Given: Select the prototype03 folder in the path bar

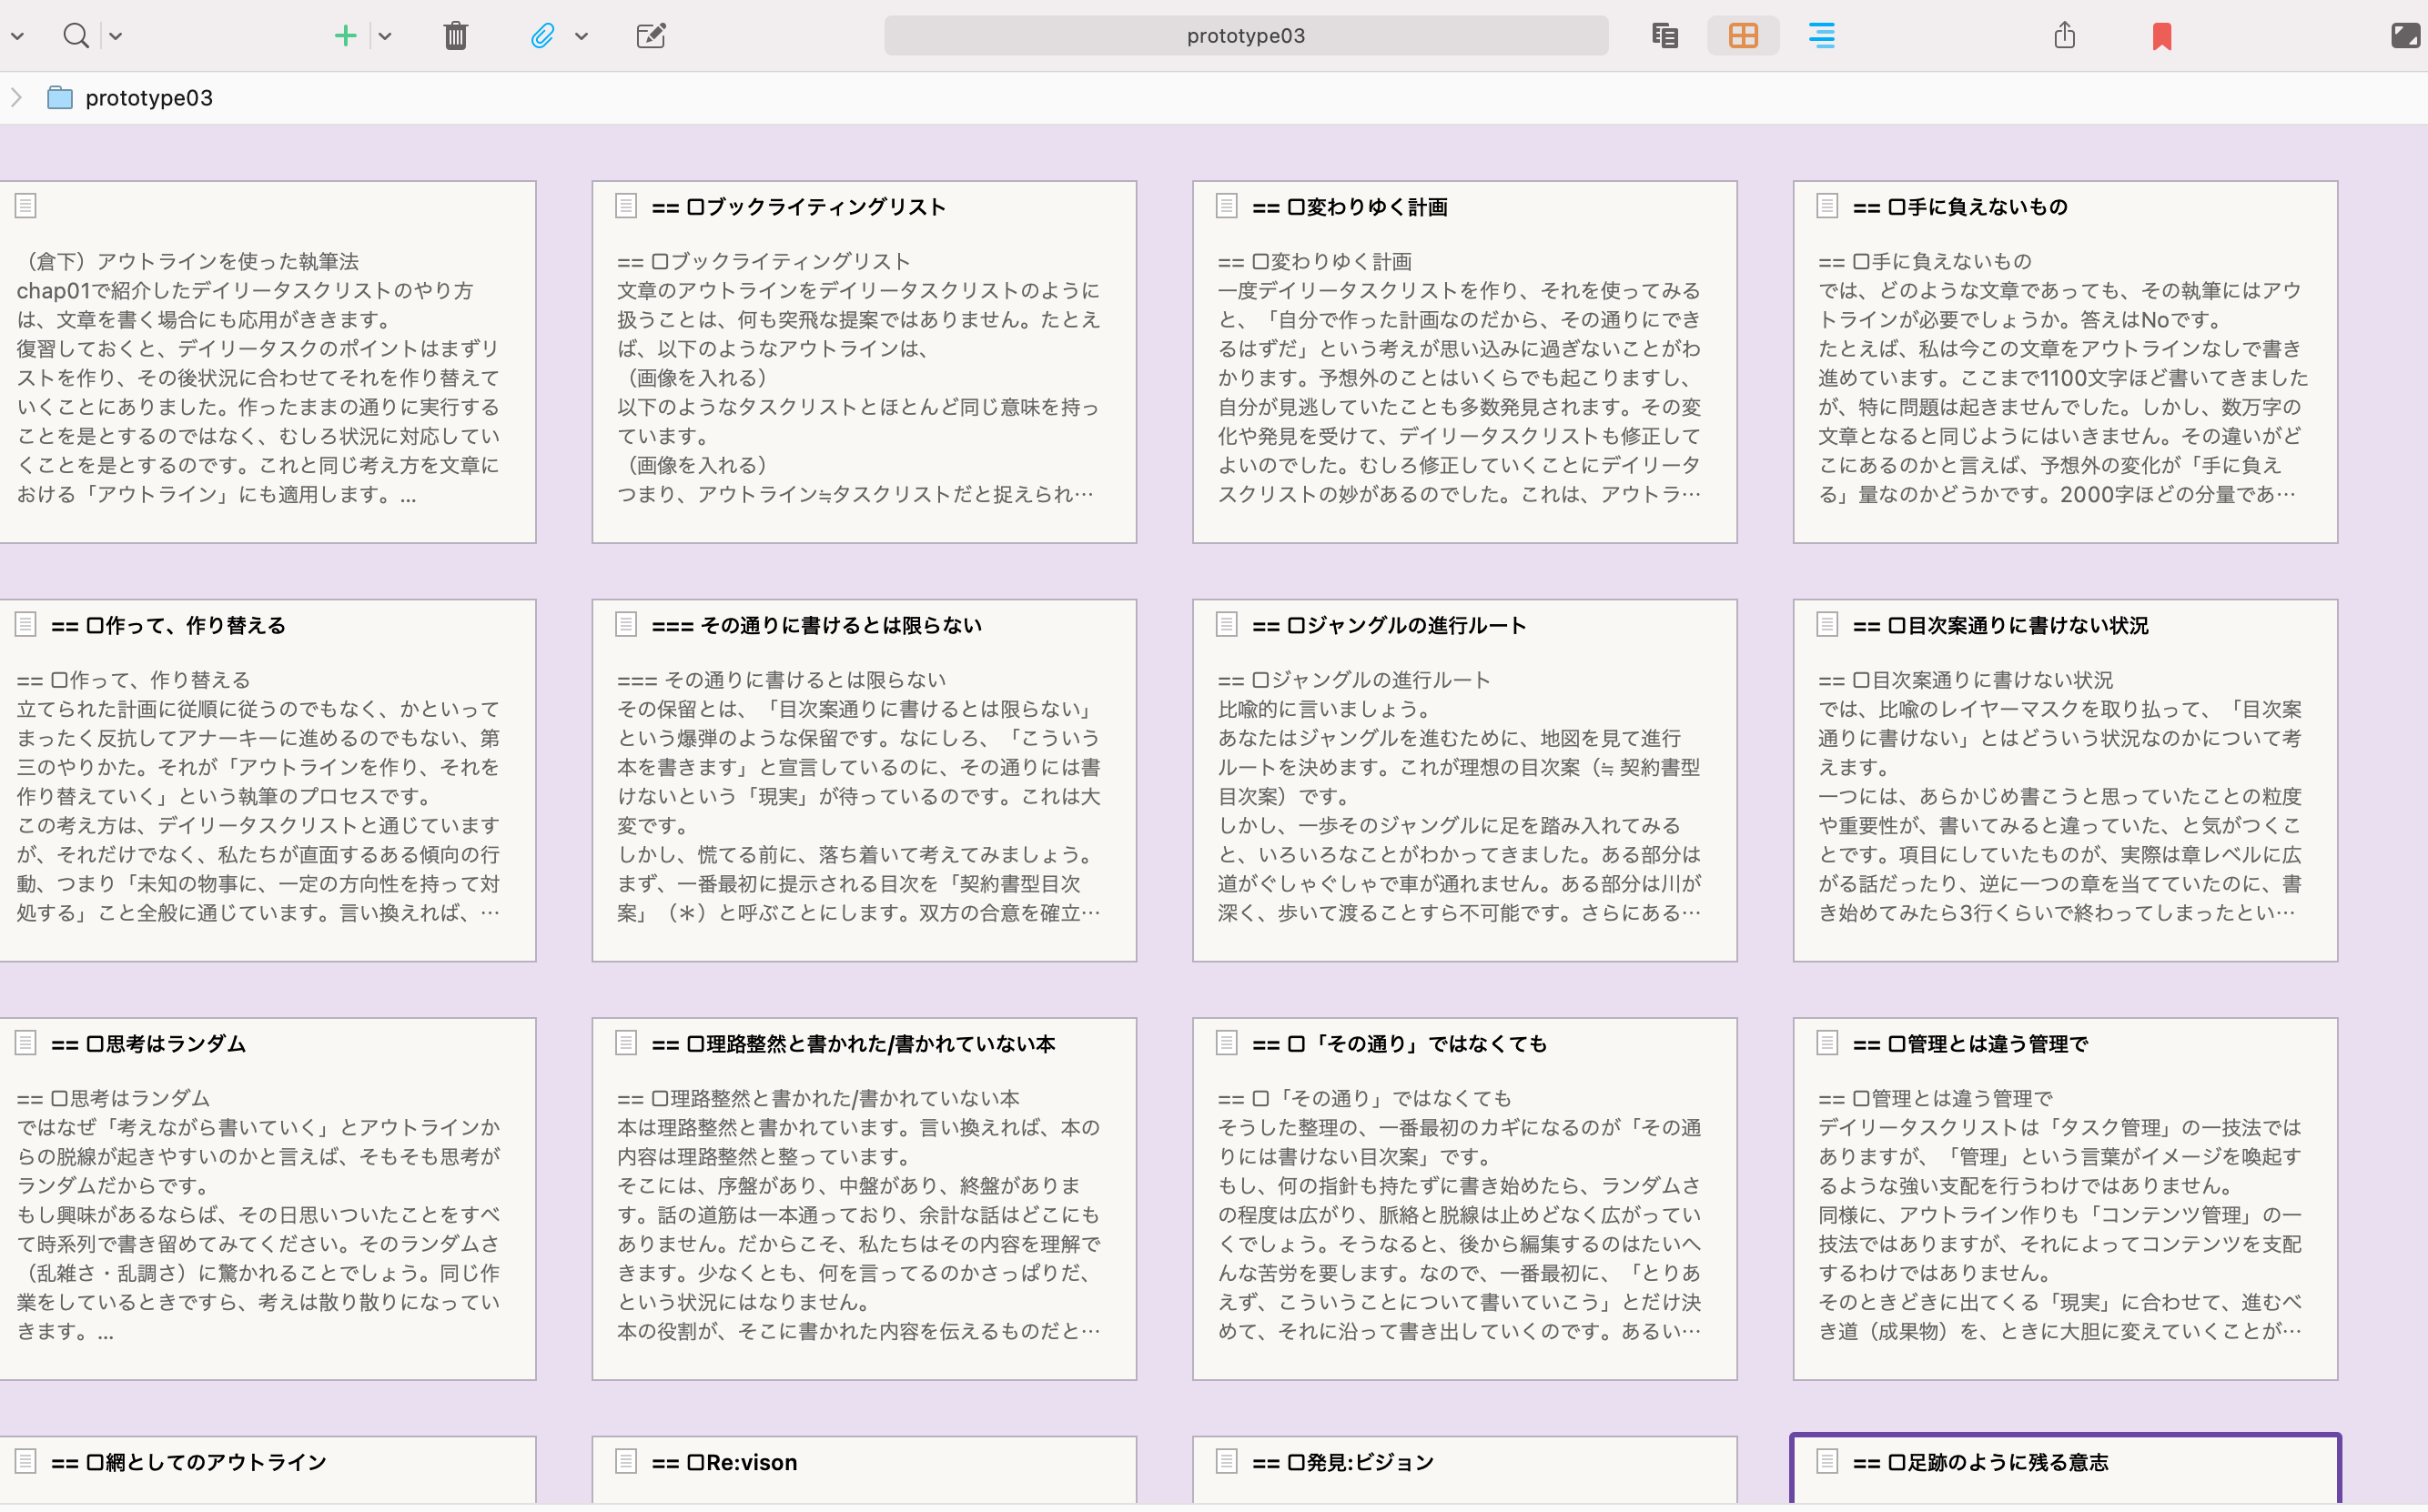Looking at the screenshot, I should point(148,97).
